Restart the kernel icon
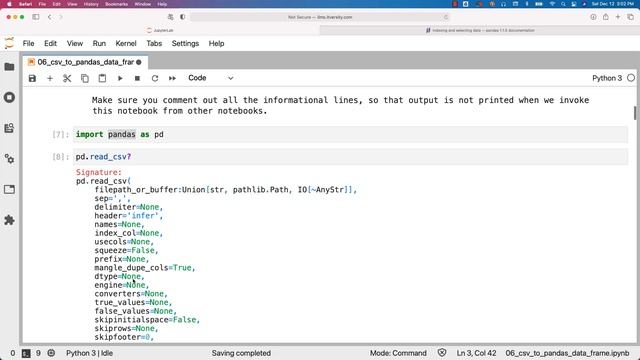Screen dimensions: 640x360 pyautogui.click(x=155, y=78)
